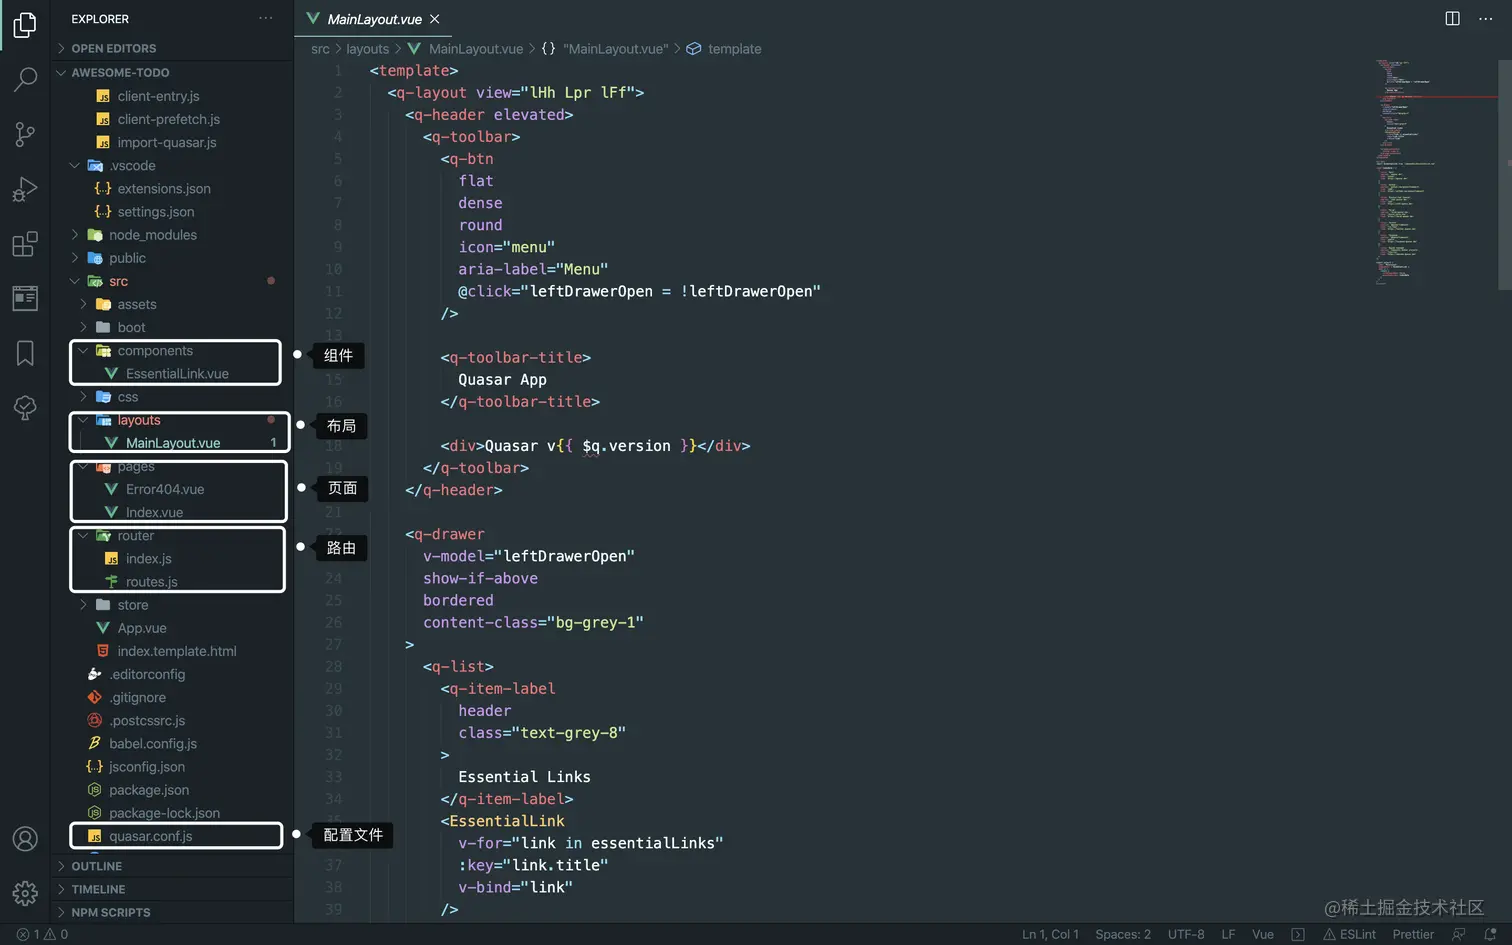The height and width of the screenshot is (945, 1512).
Task: Open the router index.js file
Action: (172, 559)
